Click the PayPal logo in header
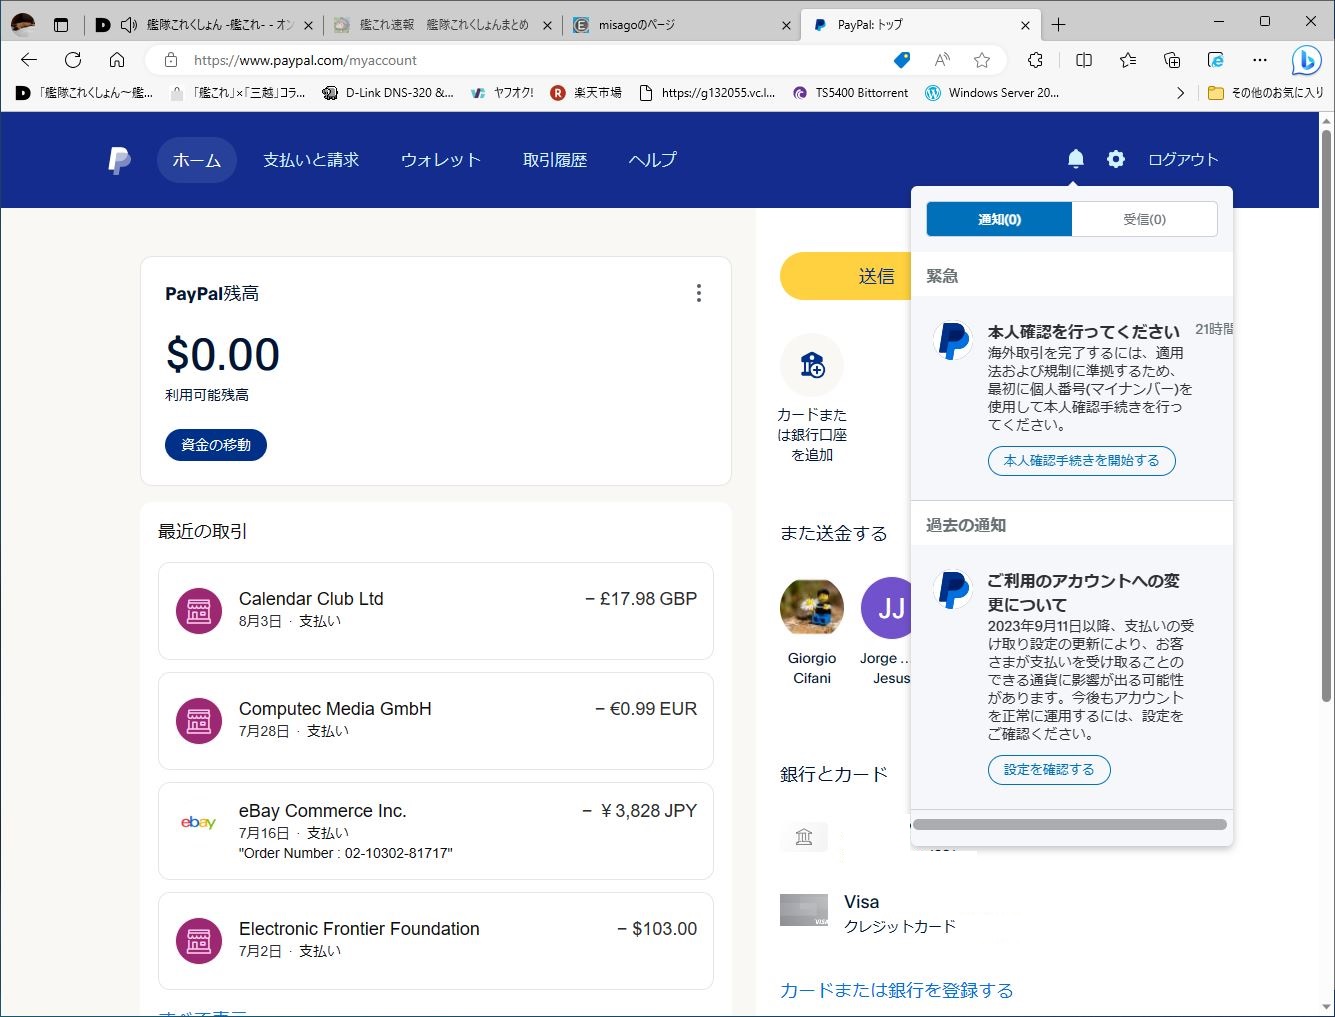 [x=119, y=160]
